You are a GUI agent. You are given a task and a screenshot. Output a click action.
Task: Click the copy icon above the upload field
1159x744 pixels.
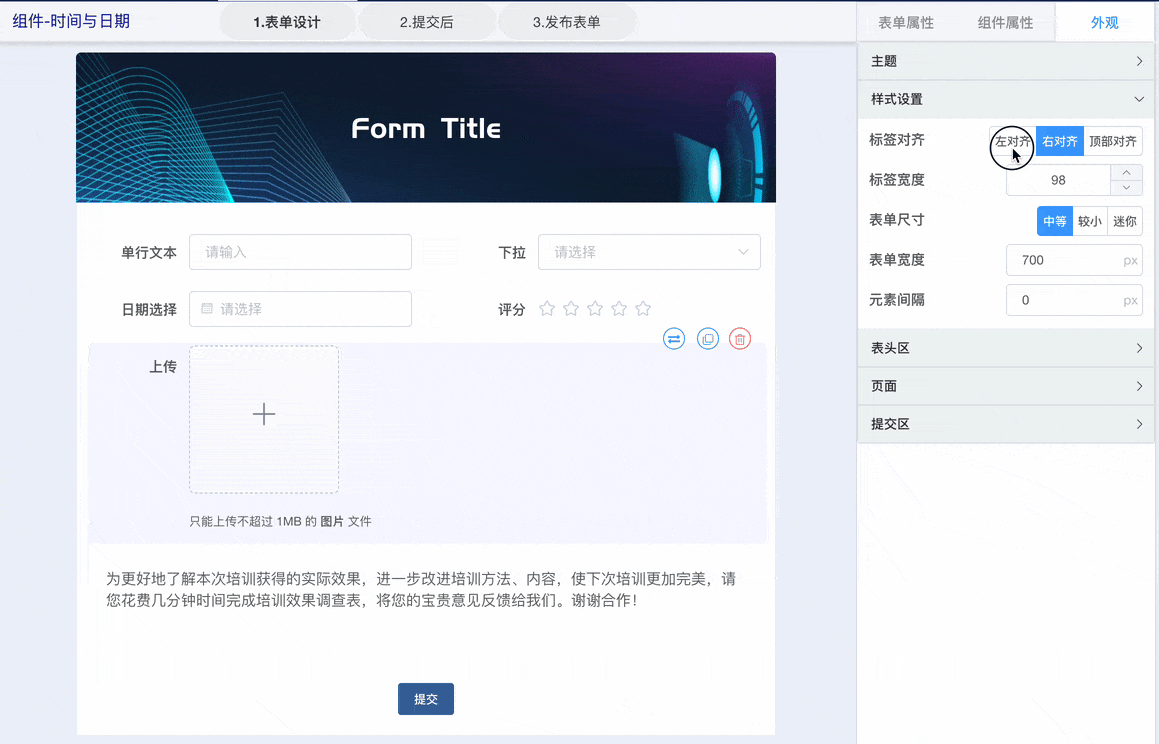(x=708, y=339)
